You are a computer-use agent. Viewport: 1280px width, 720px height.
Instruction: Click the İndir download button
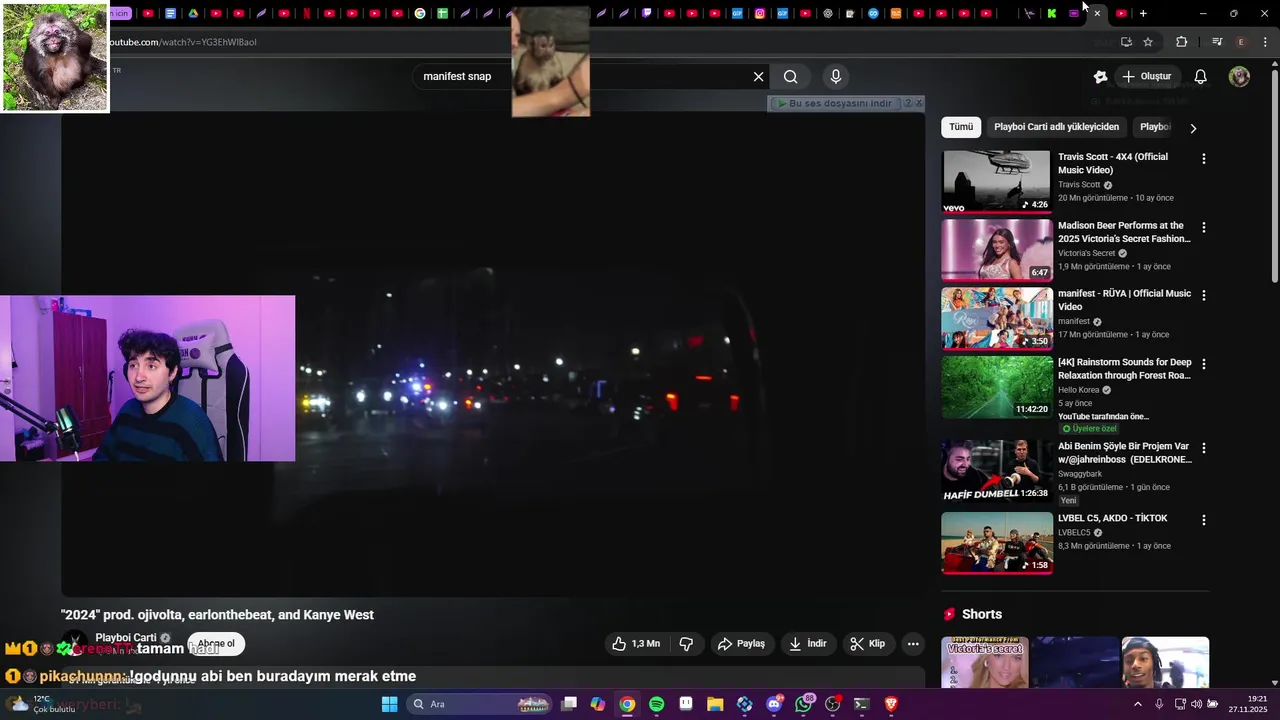click(x=808, y=644)
